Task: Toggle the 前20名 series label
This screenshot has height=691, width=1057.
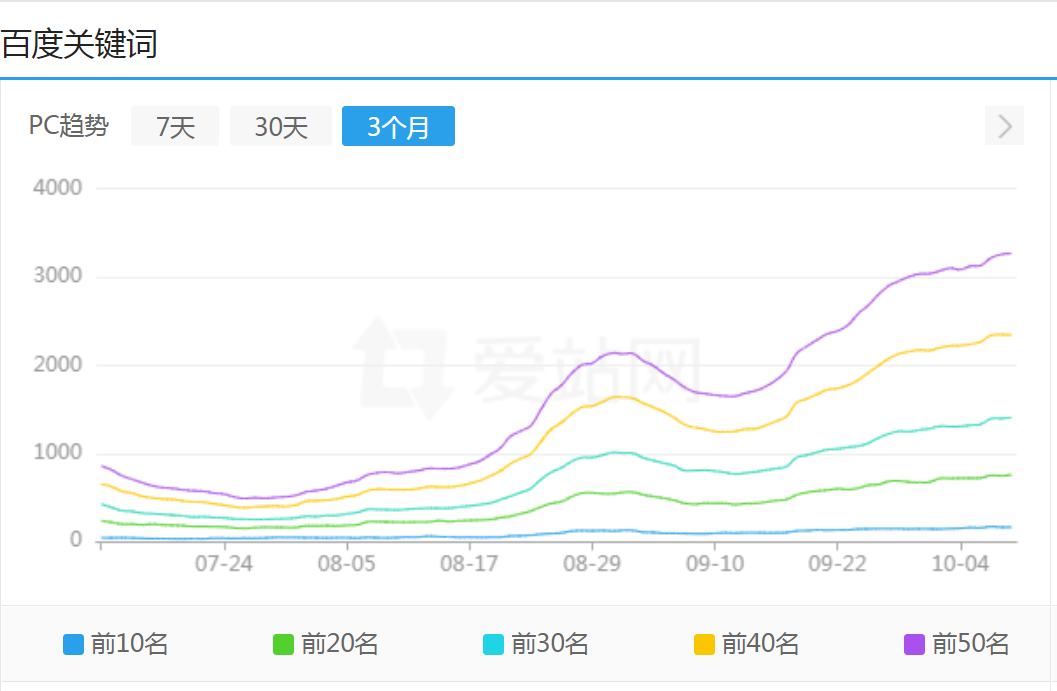Action: 339,645
